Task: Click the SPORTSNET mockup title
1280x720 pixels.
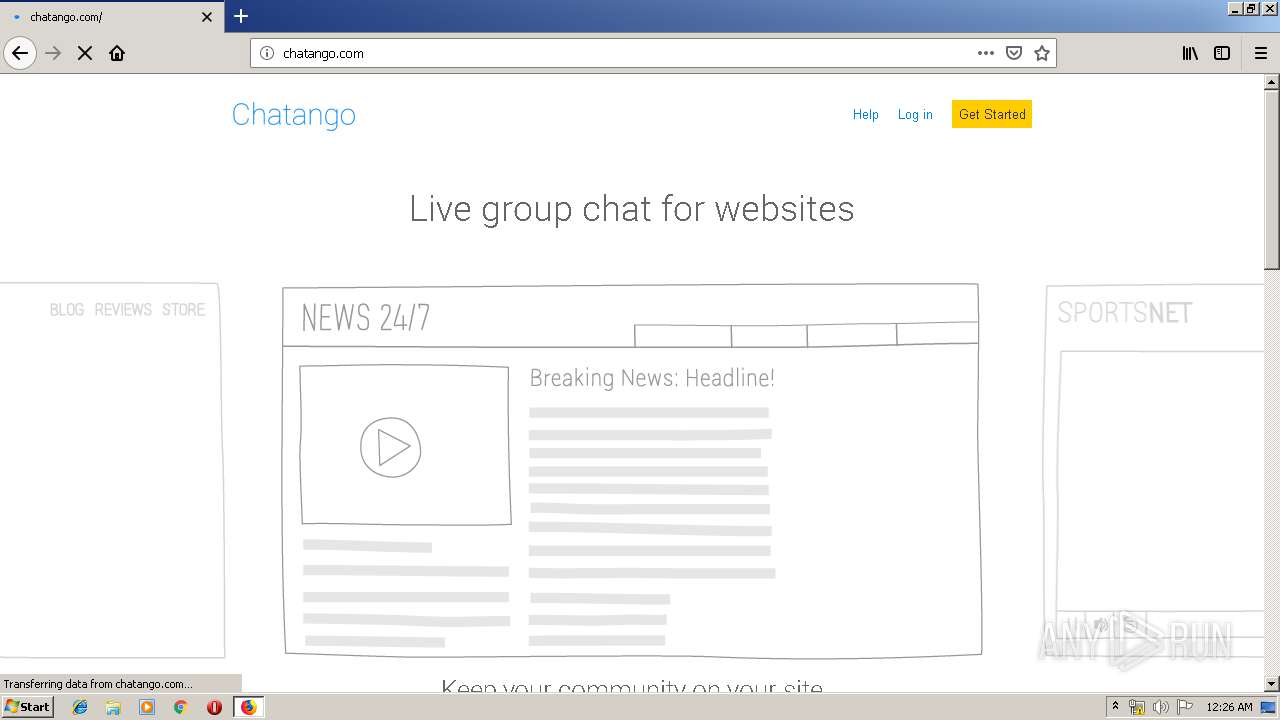Action: 1125,313
